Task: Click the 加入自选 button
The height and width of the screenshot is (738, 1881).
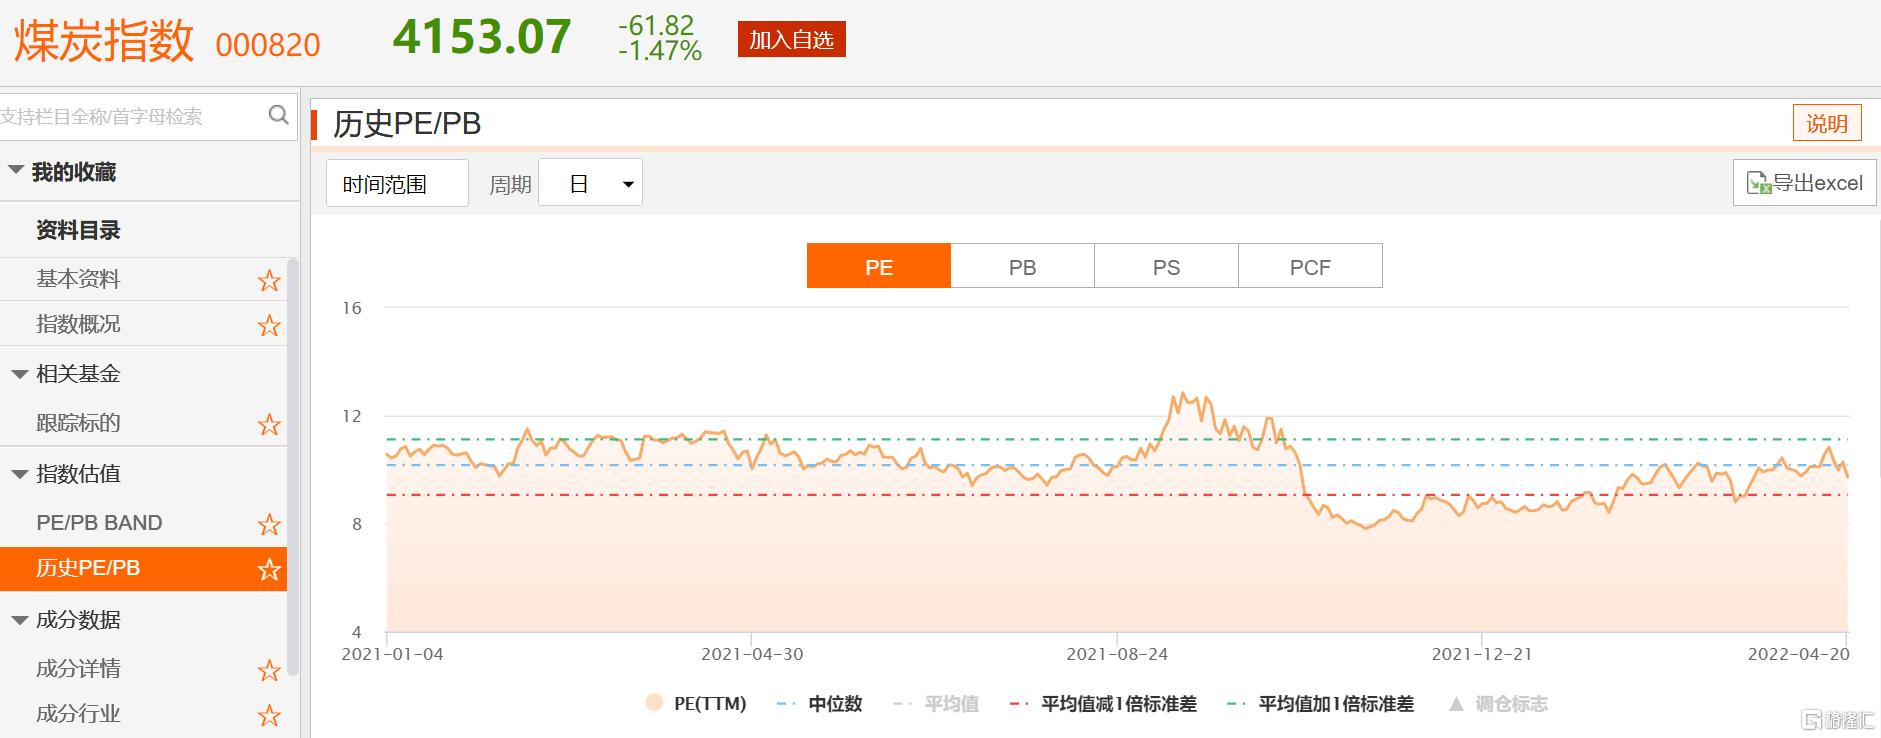Action: click(791, 40)
